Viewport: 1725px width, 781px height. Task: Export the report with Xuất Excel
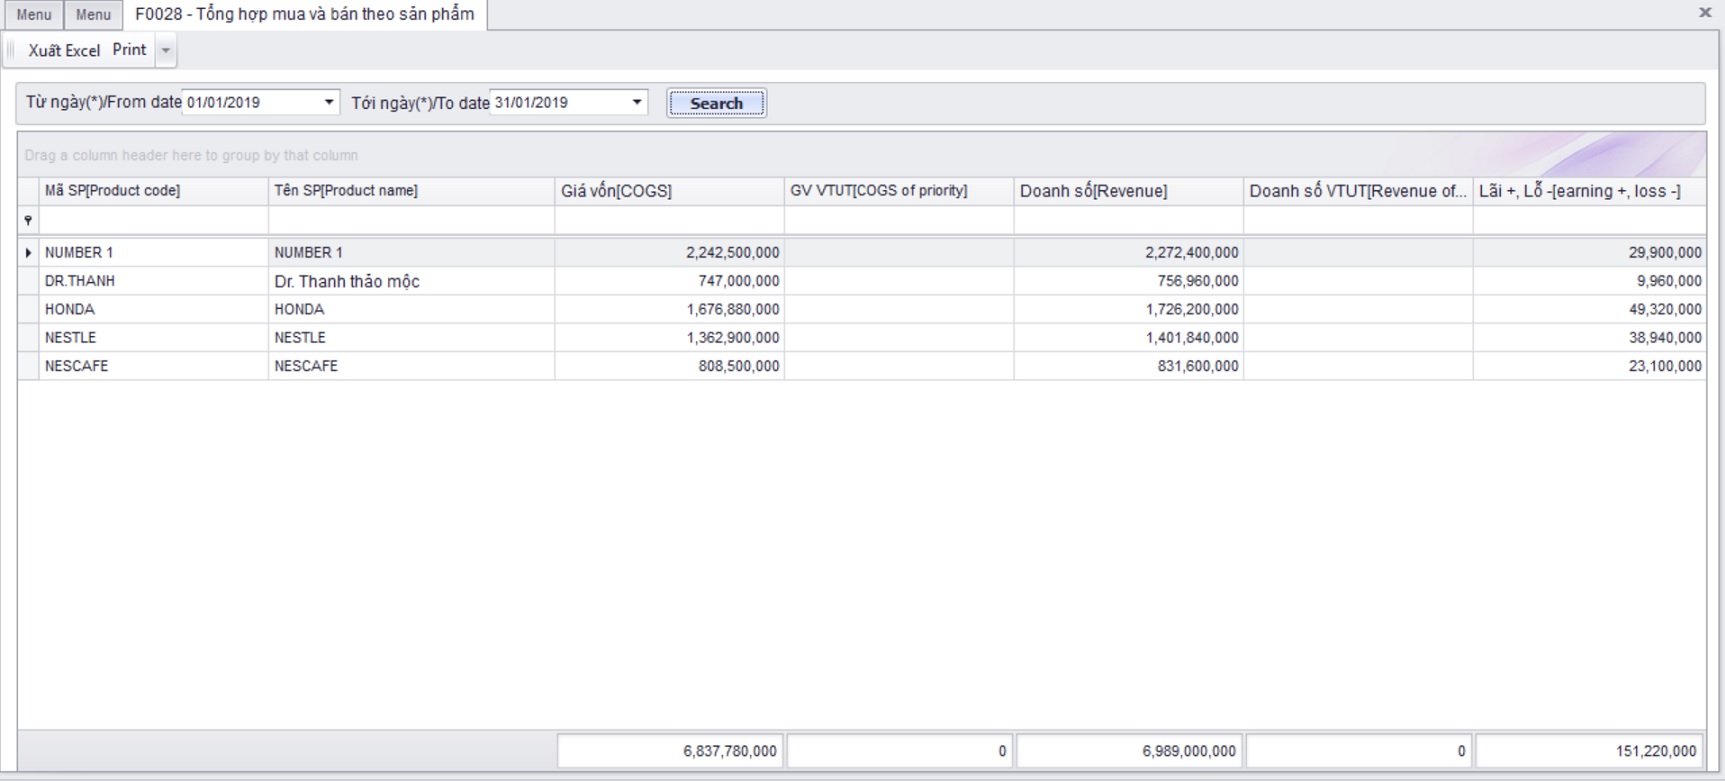[64, 50]
